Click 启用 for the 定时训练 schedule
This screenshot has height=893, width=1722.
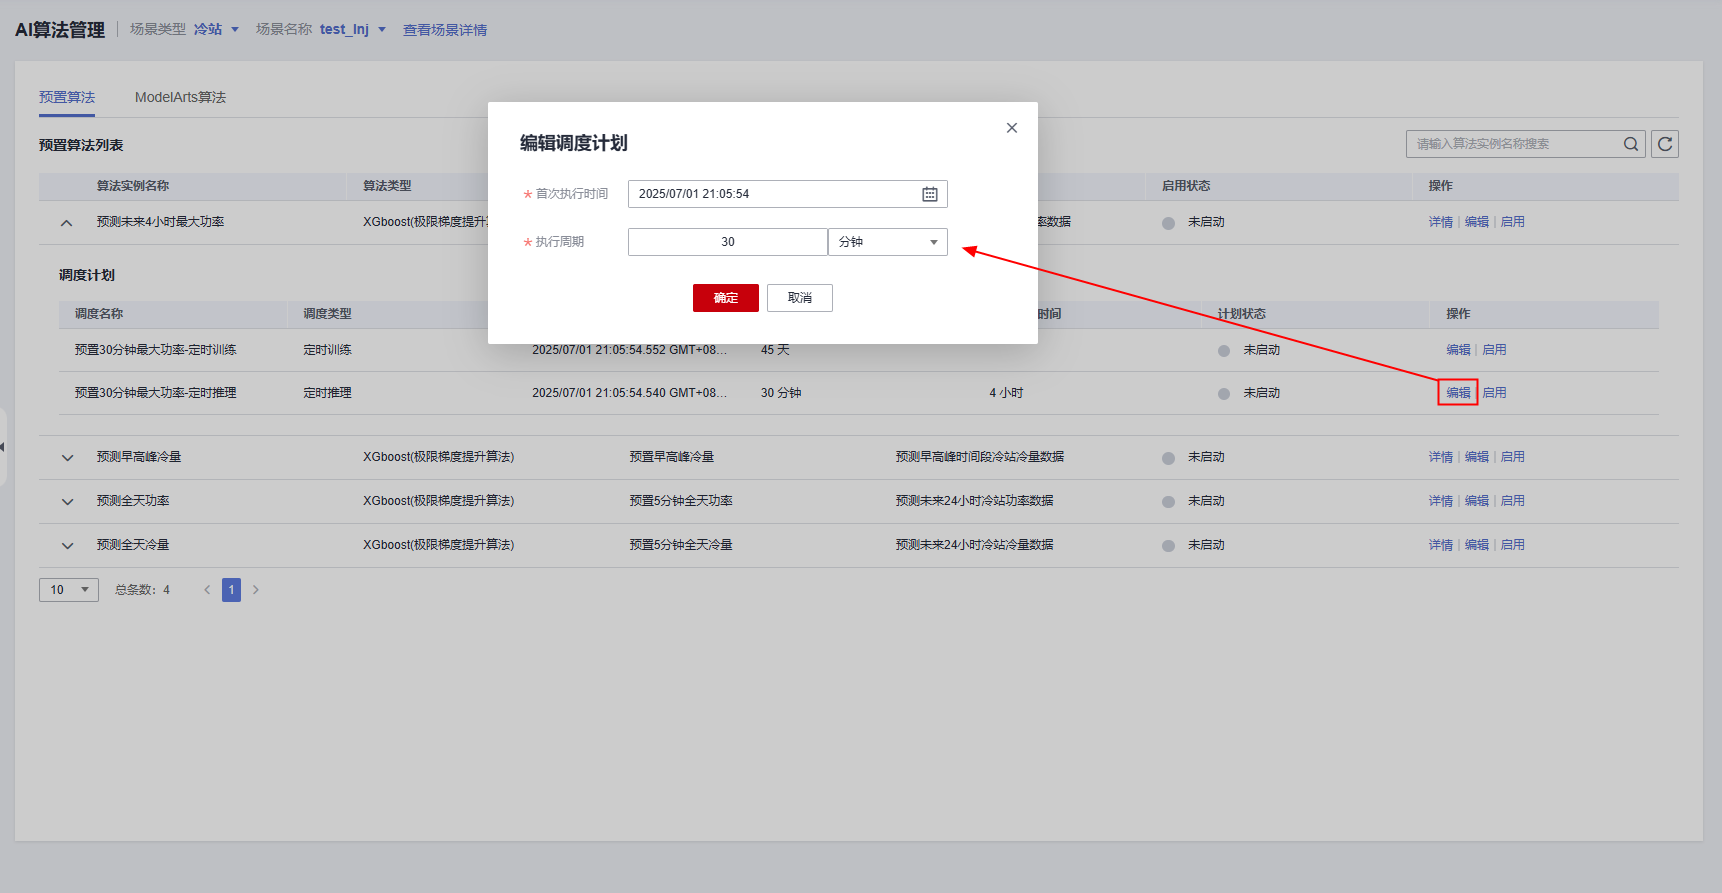click(x=1494, y=350)
